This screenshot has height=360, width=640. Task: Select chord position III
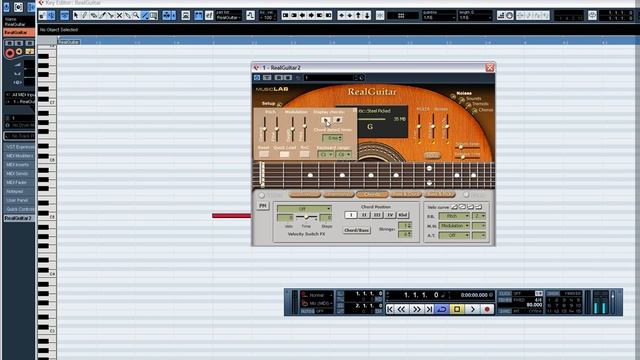pyautogui.click(x=377, y=215)
